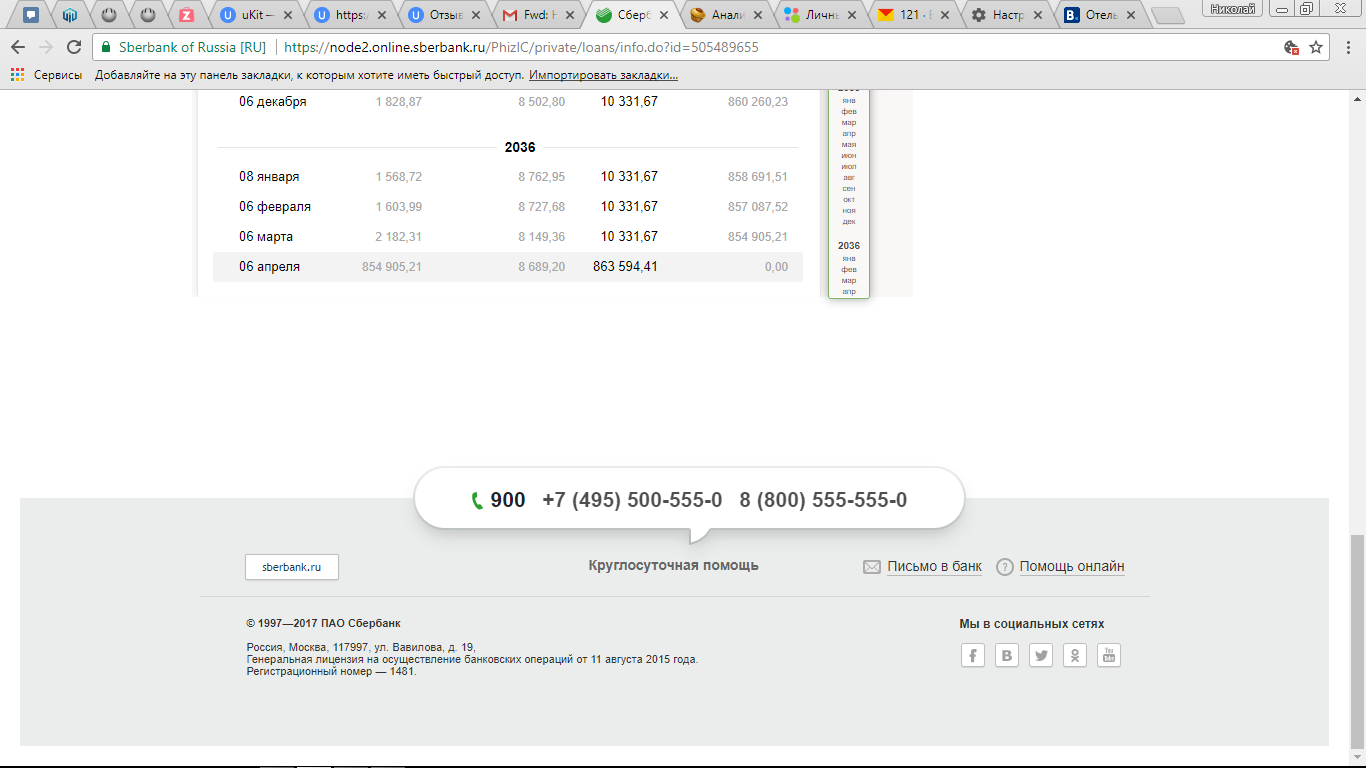Click the Николай profile button

(1232, 8)
